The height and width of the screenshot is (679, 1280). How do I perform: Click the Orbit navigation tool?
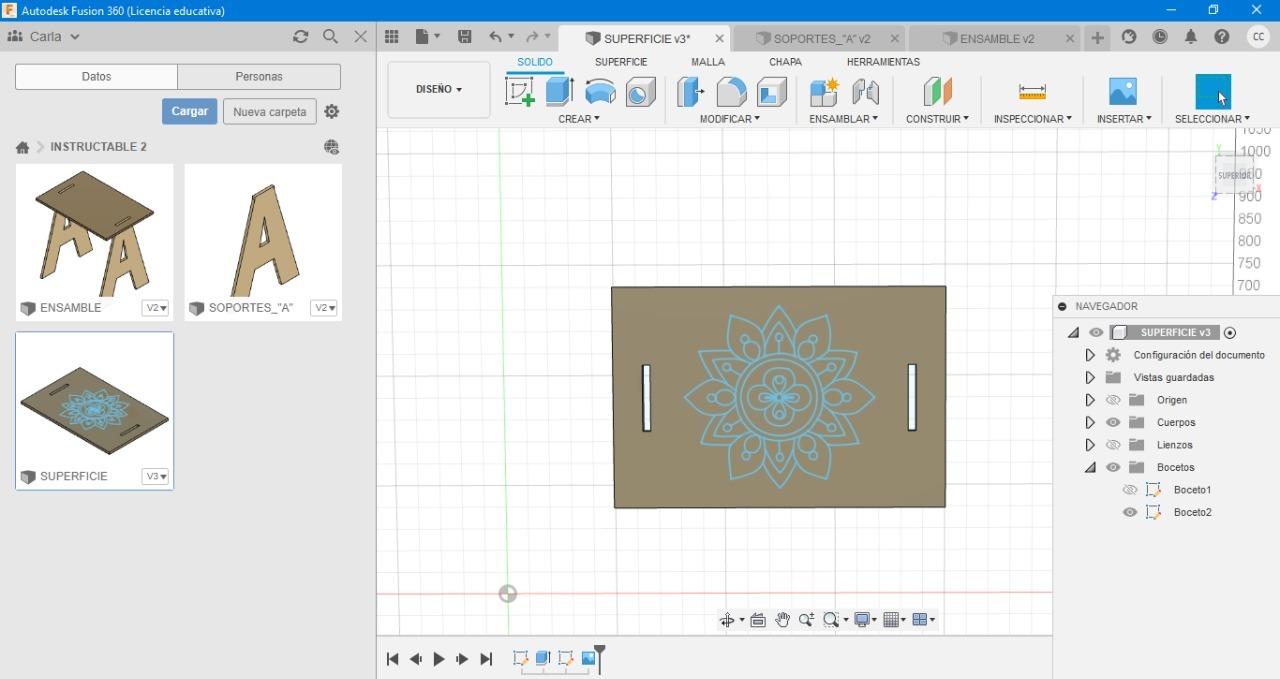pos(727,620)
